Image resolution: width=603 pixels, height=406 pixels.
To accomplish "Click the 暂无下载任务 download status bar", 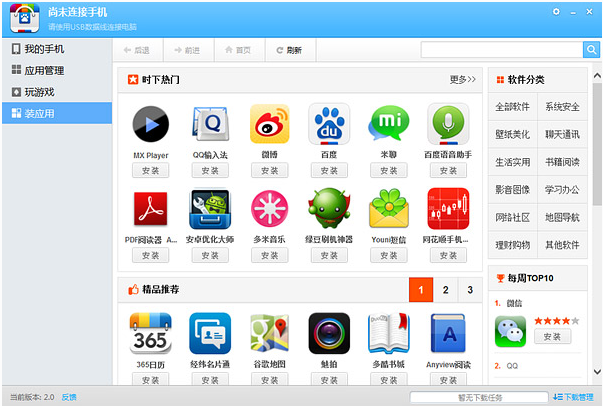I will 480,397.
